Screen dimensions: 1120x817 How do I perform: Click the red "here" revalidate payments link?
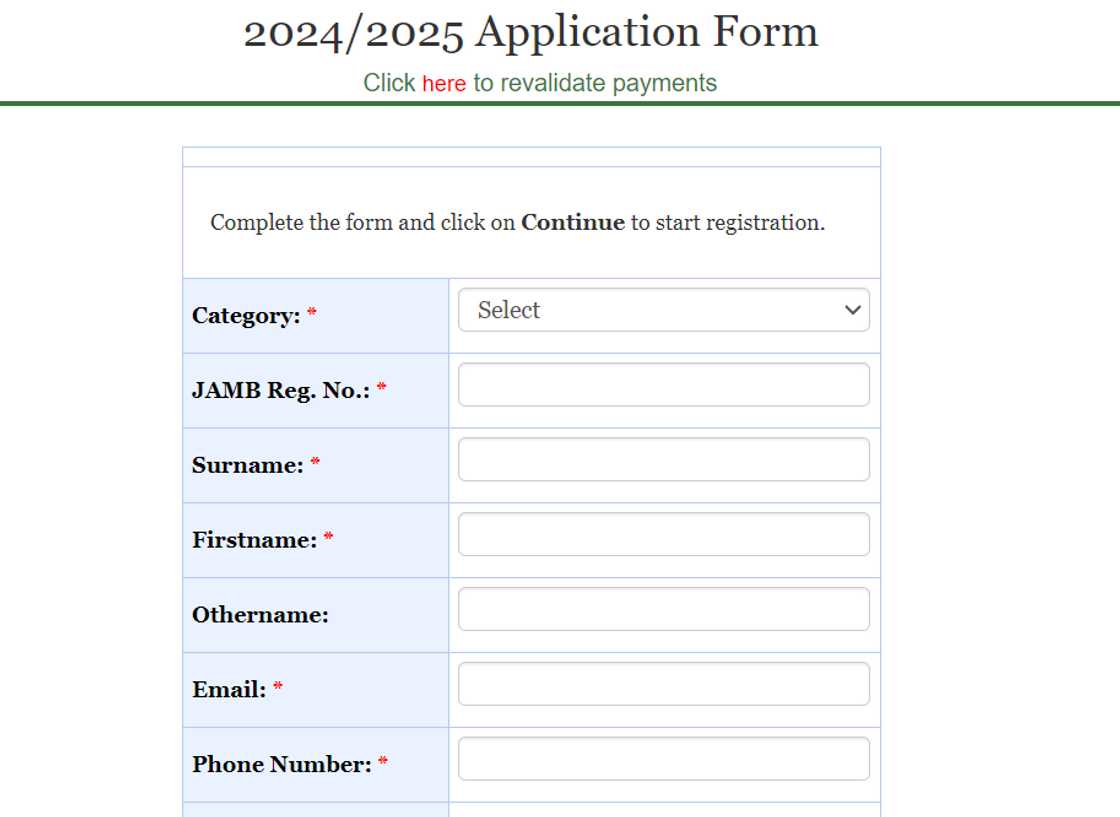tap(444, 84)
